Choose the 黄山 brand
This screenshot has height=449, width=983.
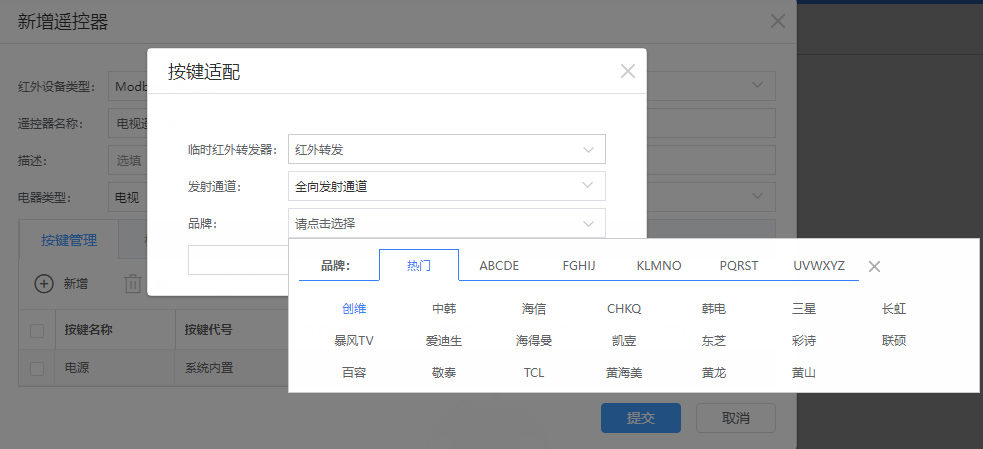[x=804, y=372]
